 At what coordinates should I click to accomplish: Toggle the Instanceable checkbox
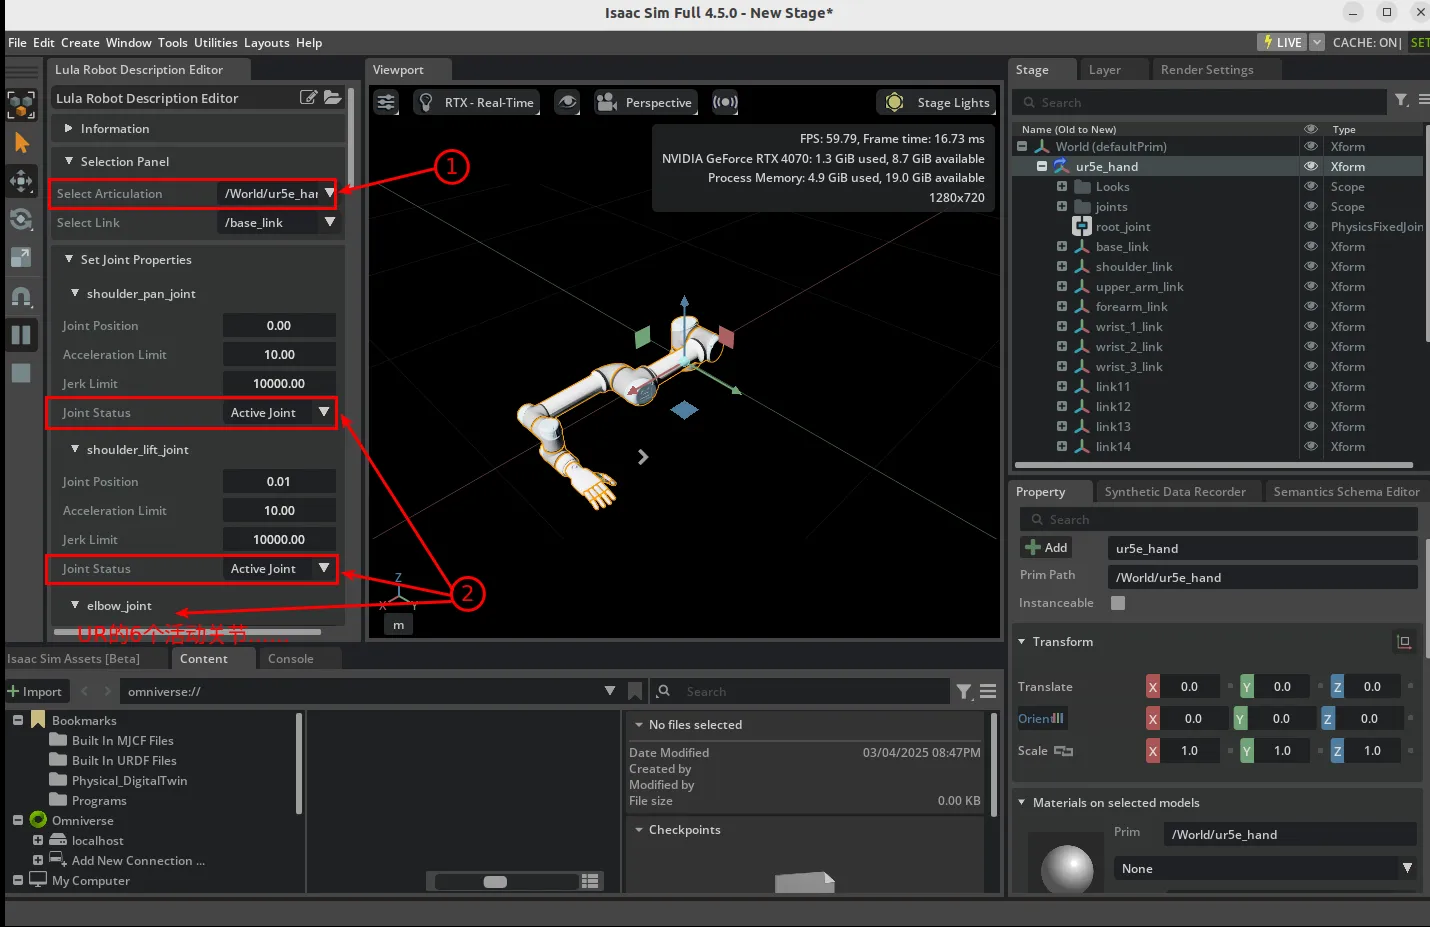tap(1118, 603)
